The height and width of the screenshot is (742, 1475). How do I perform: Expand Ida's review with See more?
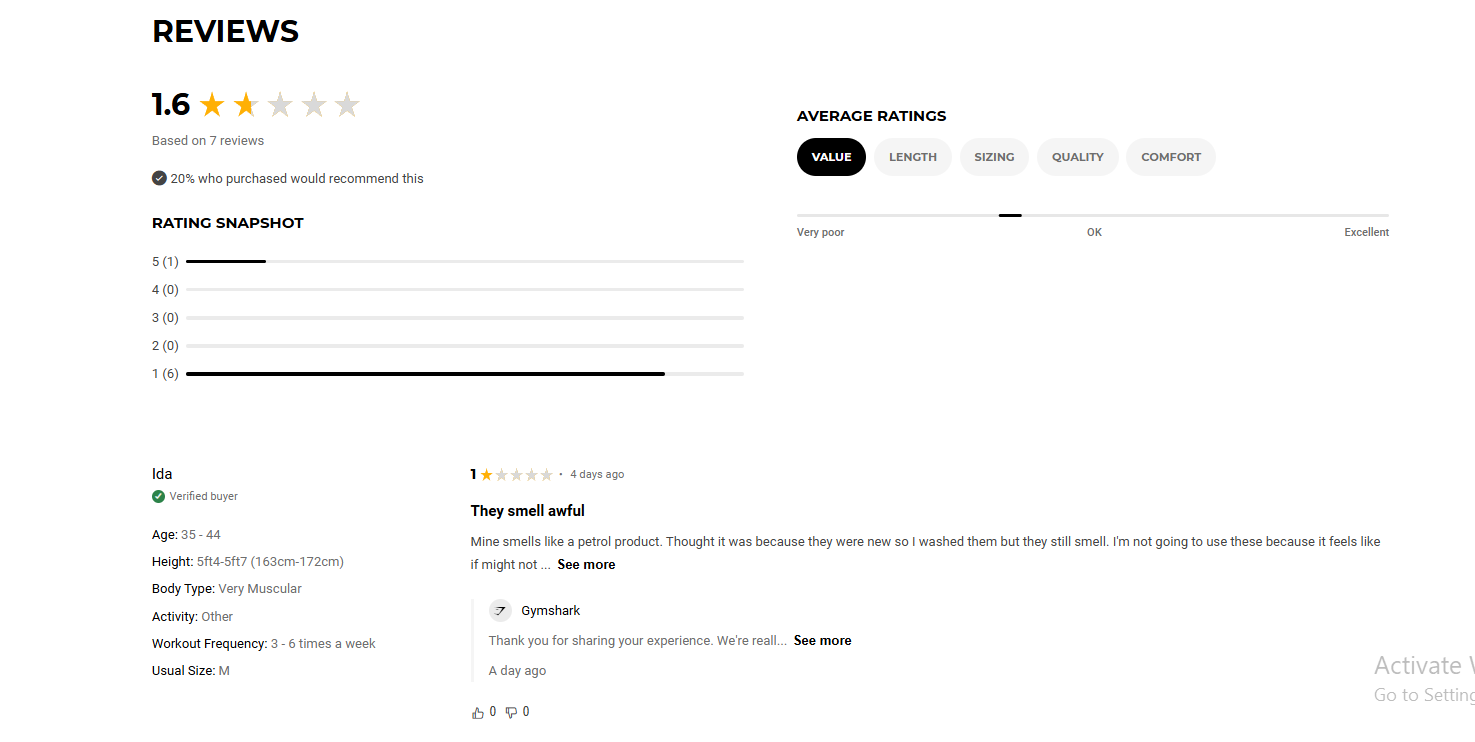[586, 565]
